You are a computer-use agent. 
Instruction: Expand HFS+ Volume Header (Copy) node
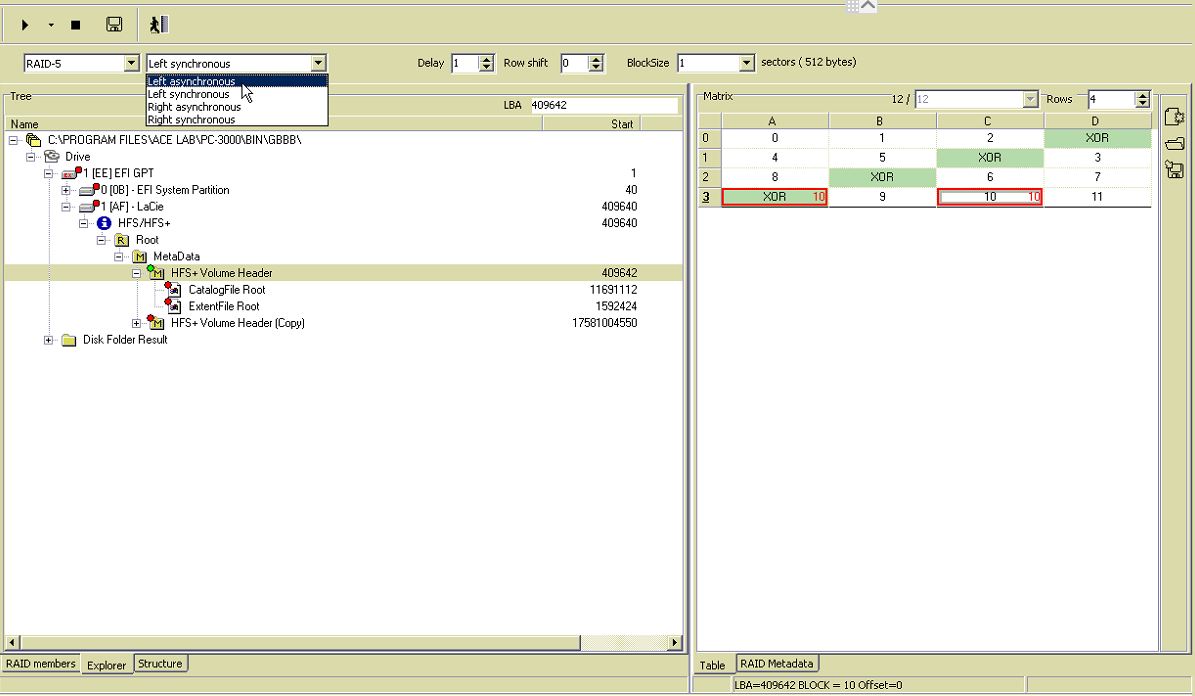pos(136,323)
